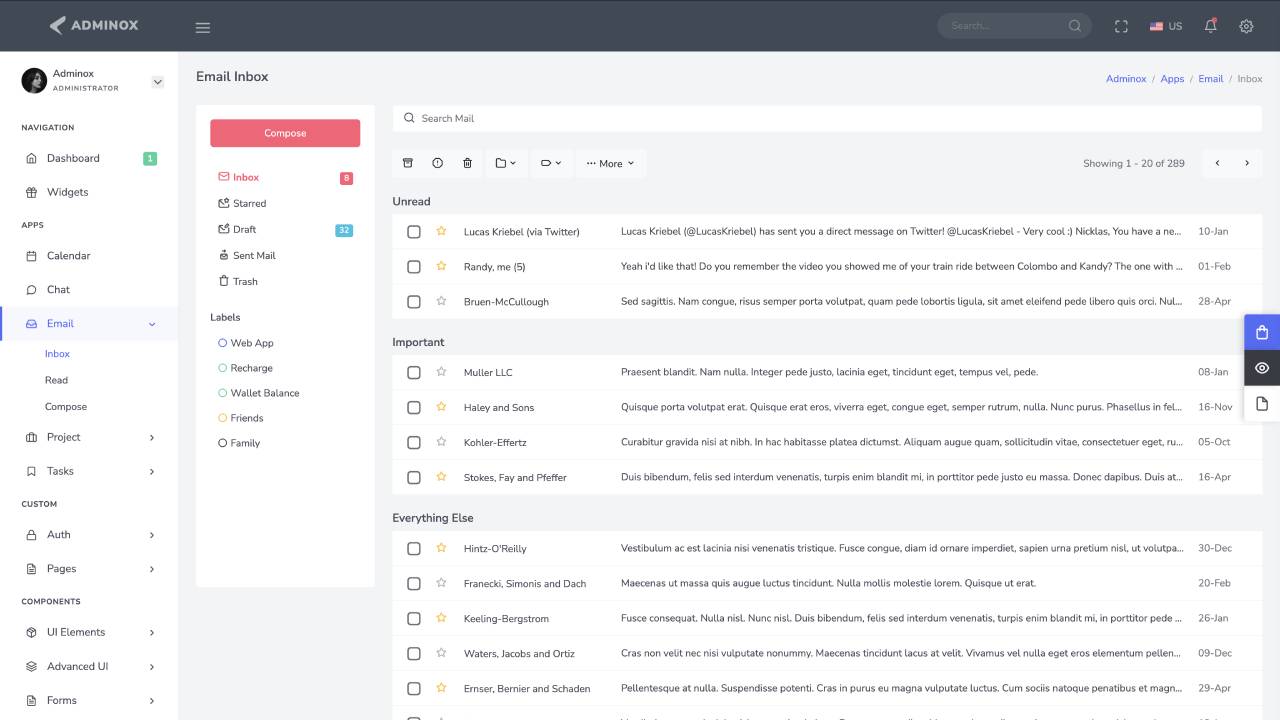1280x720 pixels.
Task: Select the Stokes, Fay and Pfeffer checkbox
Action: pos(414,478)
